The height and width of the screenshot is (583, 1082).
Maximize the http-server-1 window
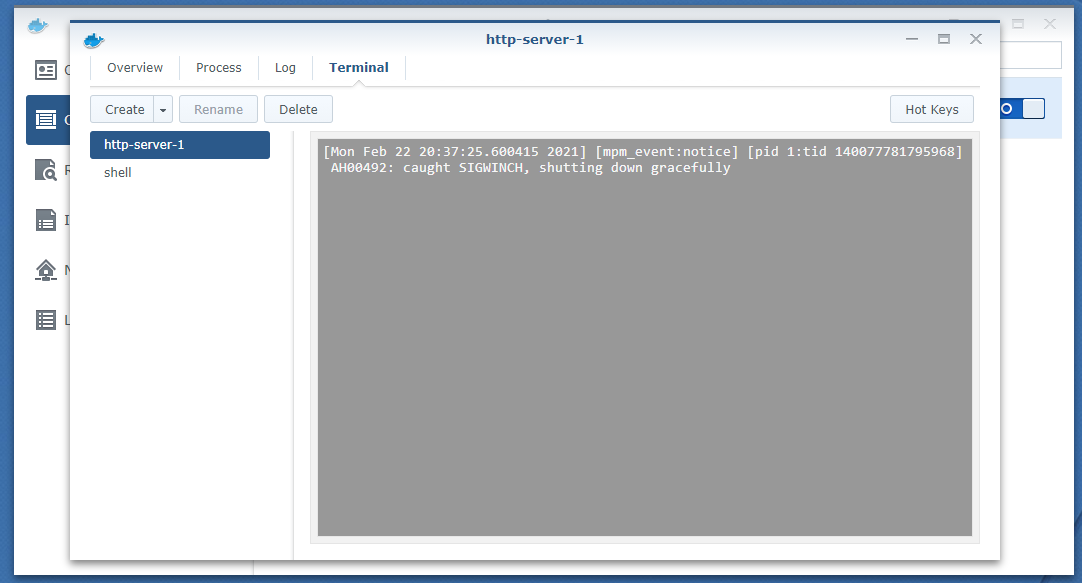pyautogui.click(x=943, y=39)
